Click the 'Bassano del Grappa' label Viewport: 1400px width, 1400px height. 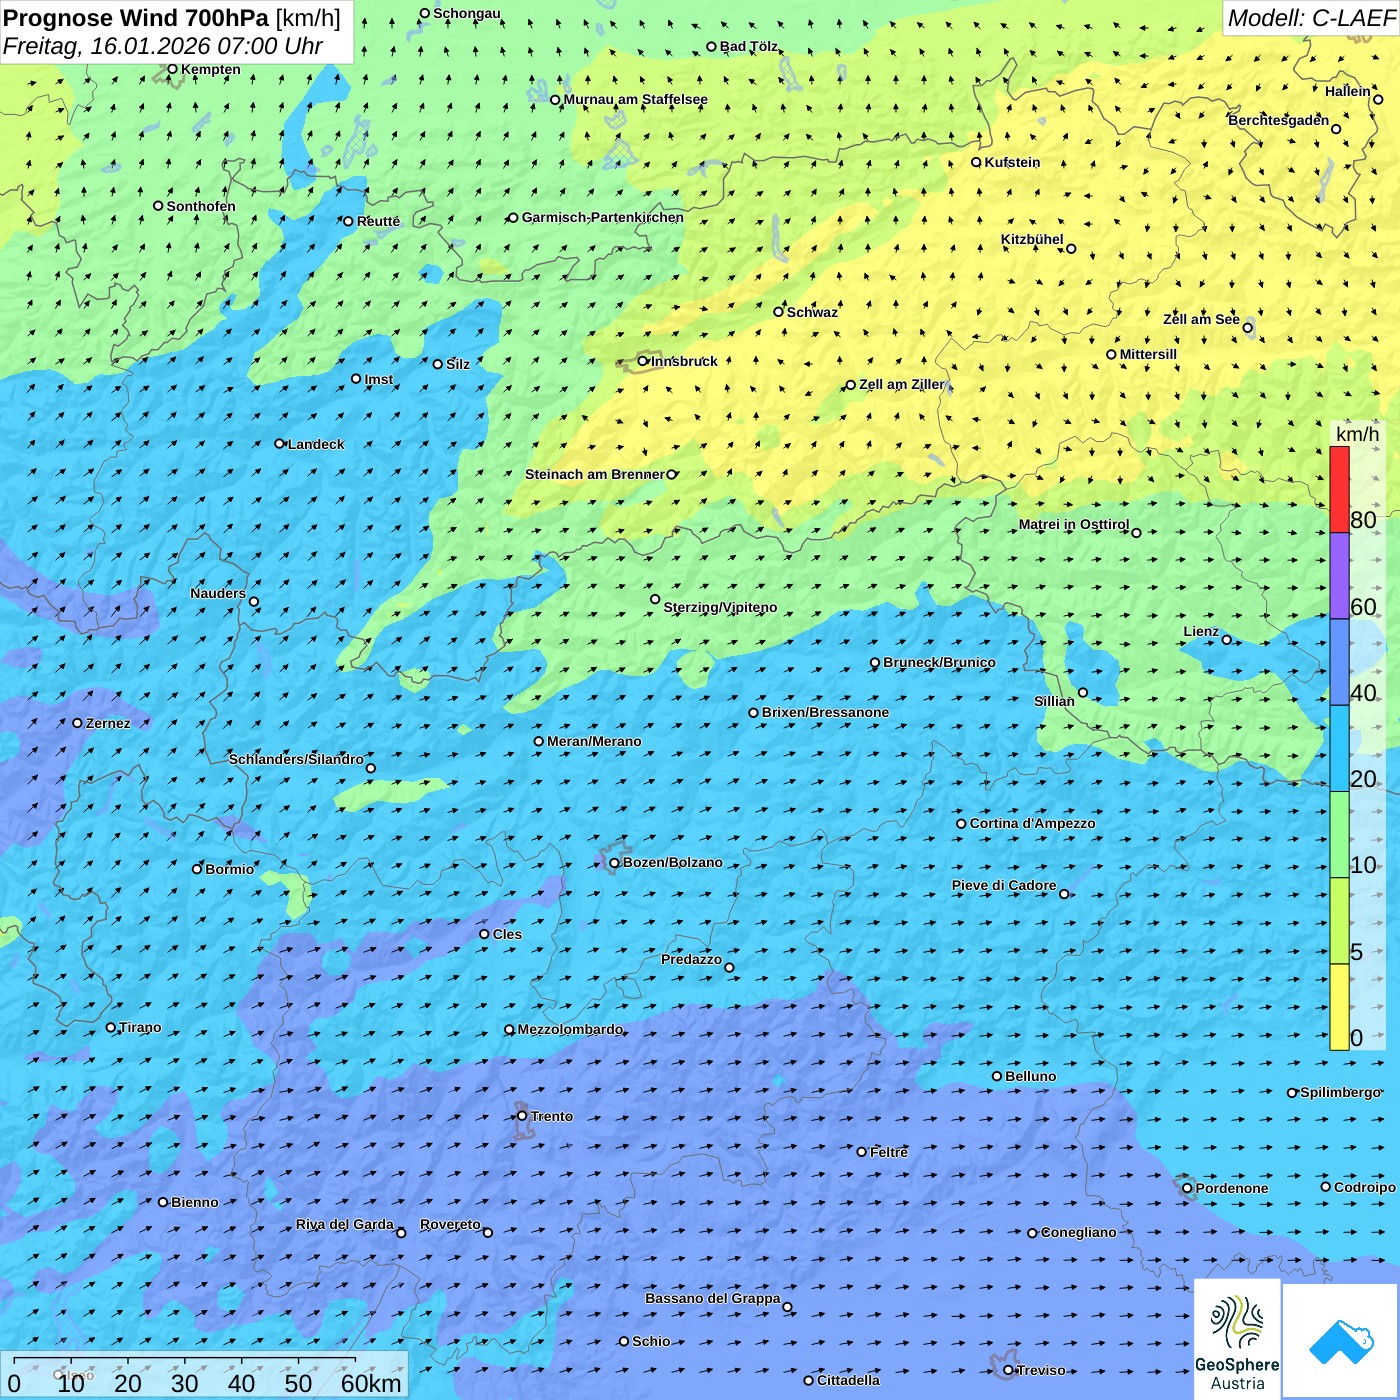[x=712, y=1298]
